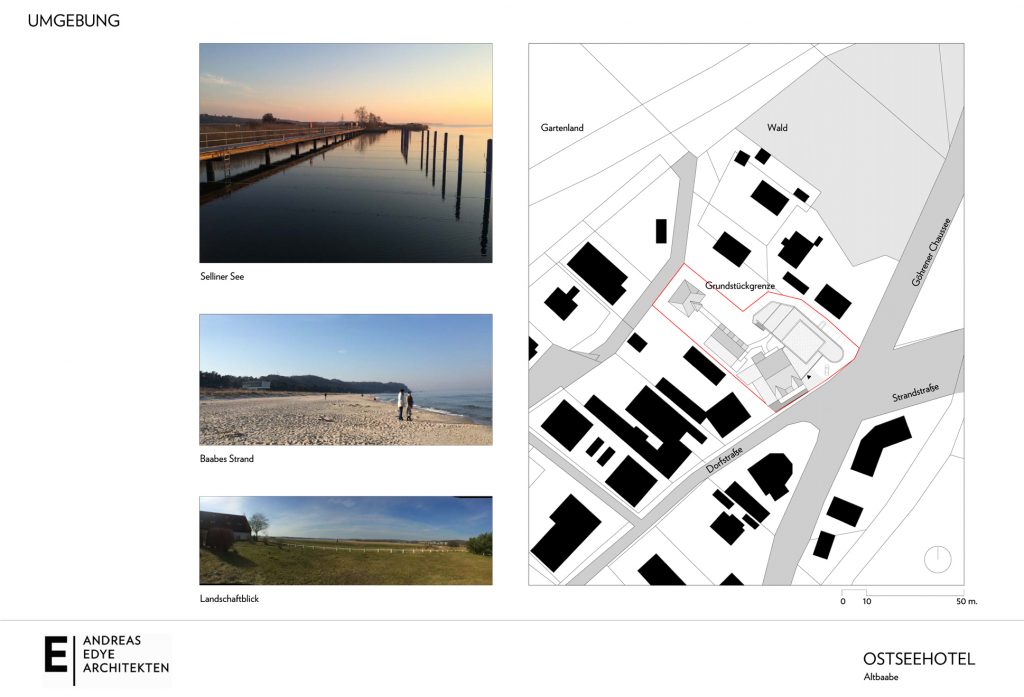The width and height of the screenshot is (1024, 697).
Task: Open the Landschaftblick panorama photo
Action: (345, 541)
